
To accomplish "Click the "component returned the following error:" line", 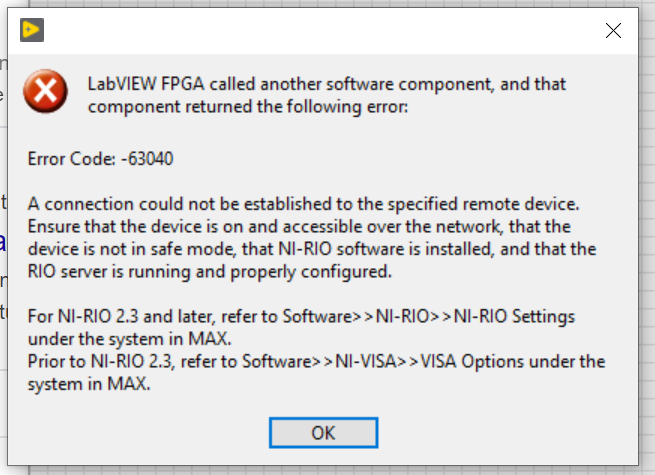I will coord(248,107).
